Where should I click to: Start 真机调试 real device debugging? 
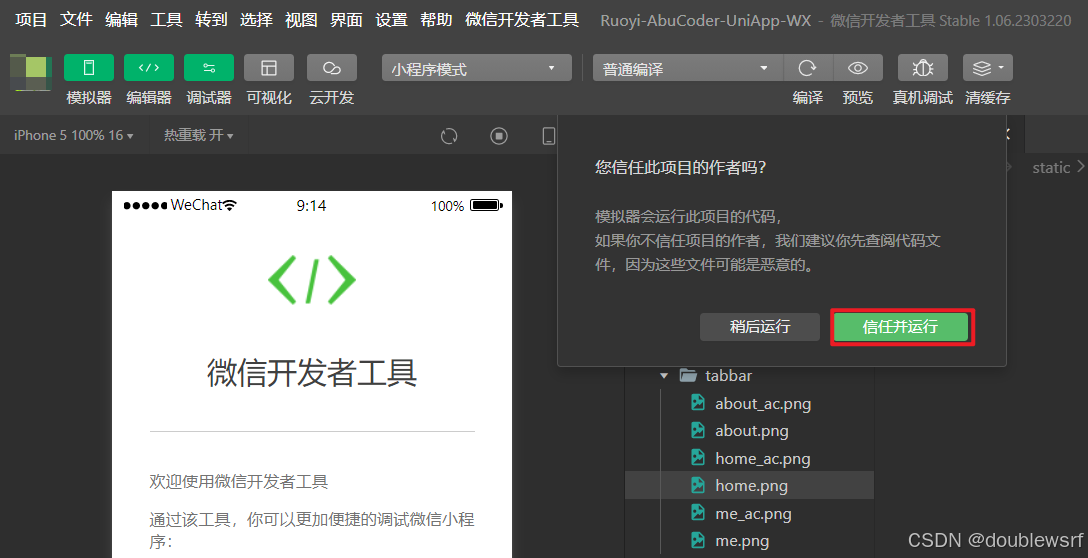tap(922, 68)
